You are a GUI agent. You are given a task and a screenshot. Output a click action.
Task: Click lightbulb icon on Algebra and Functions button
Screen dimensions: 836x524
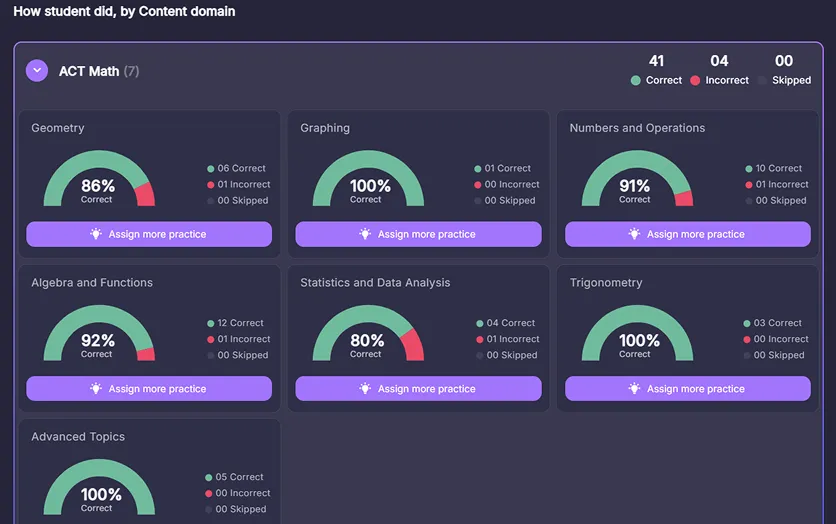(x=95, y=388)
